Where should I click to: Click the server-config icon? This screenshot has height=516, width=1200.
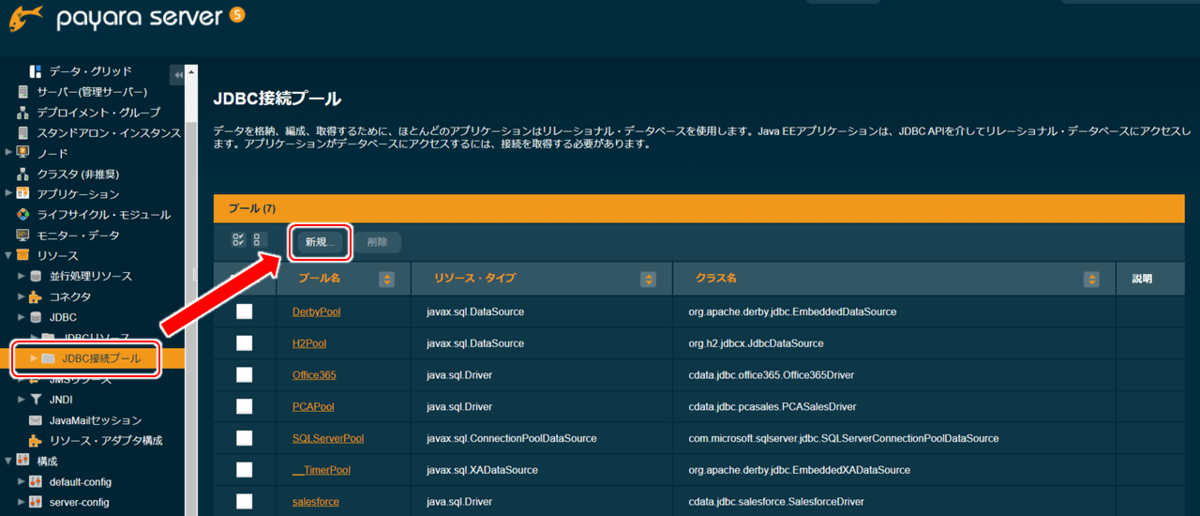point(36,502)
